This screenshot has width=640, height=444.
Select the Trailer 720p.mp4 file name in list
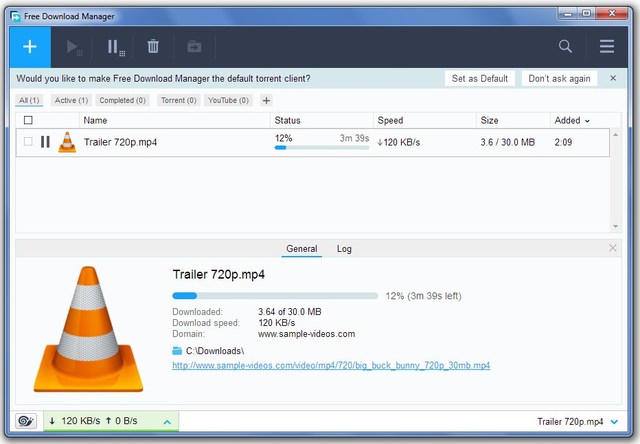[x=120, y=142]
